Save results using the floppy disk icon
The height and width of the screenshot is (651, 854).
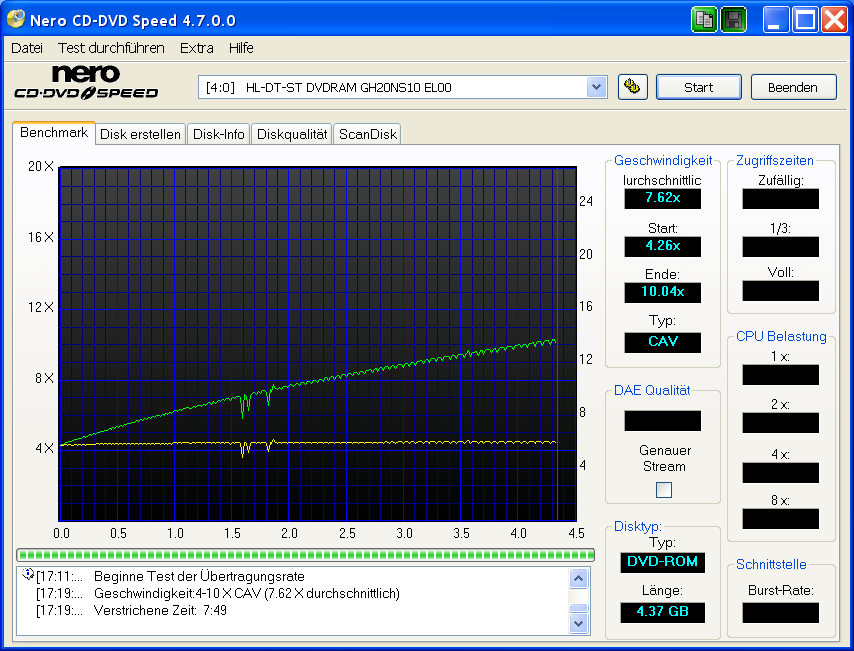[733, 19]
